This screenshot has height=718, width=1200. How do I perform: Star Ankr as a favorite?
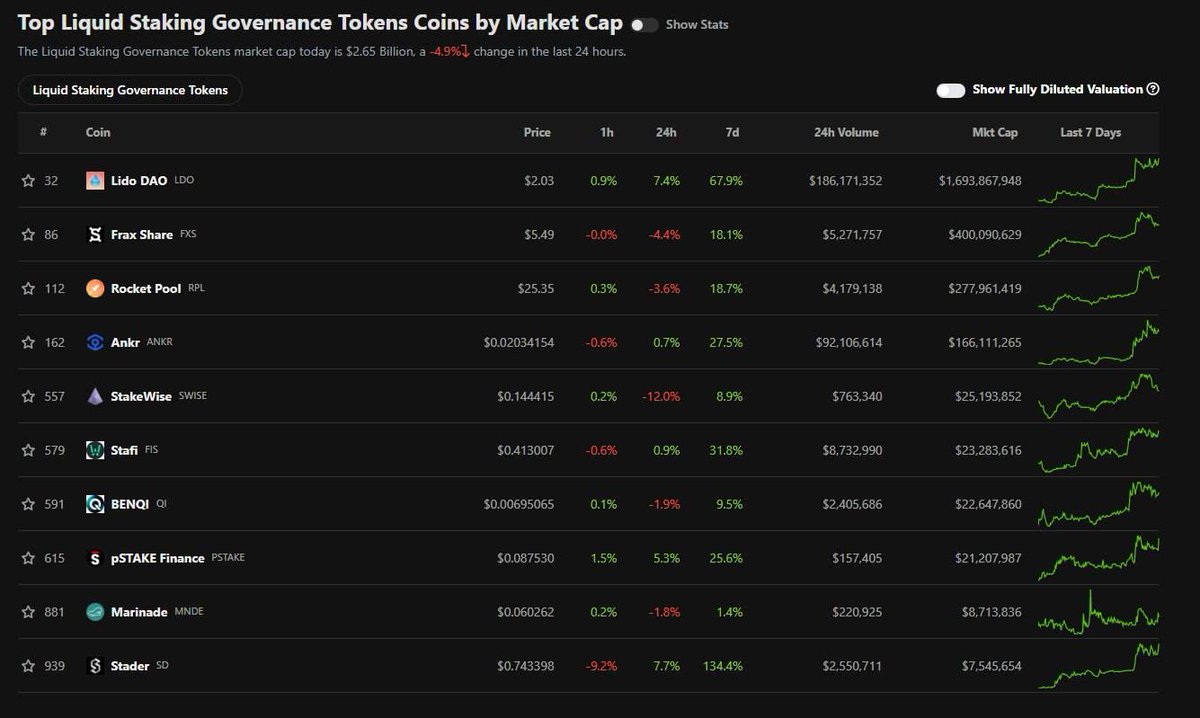pyautogui.click(x=28, y=343)
